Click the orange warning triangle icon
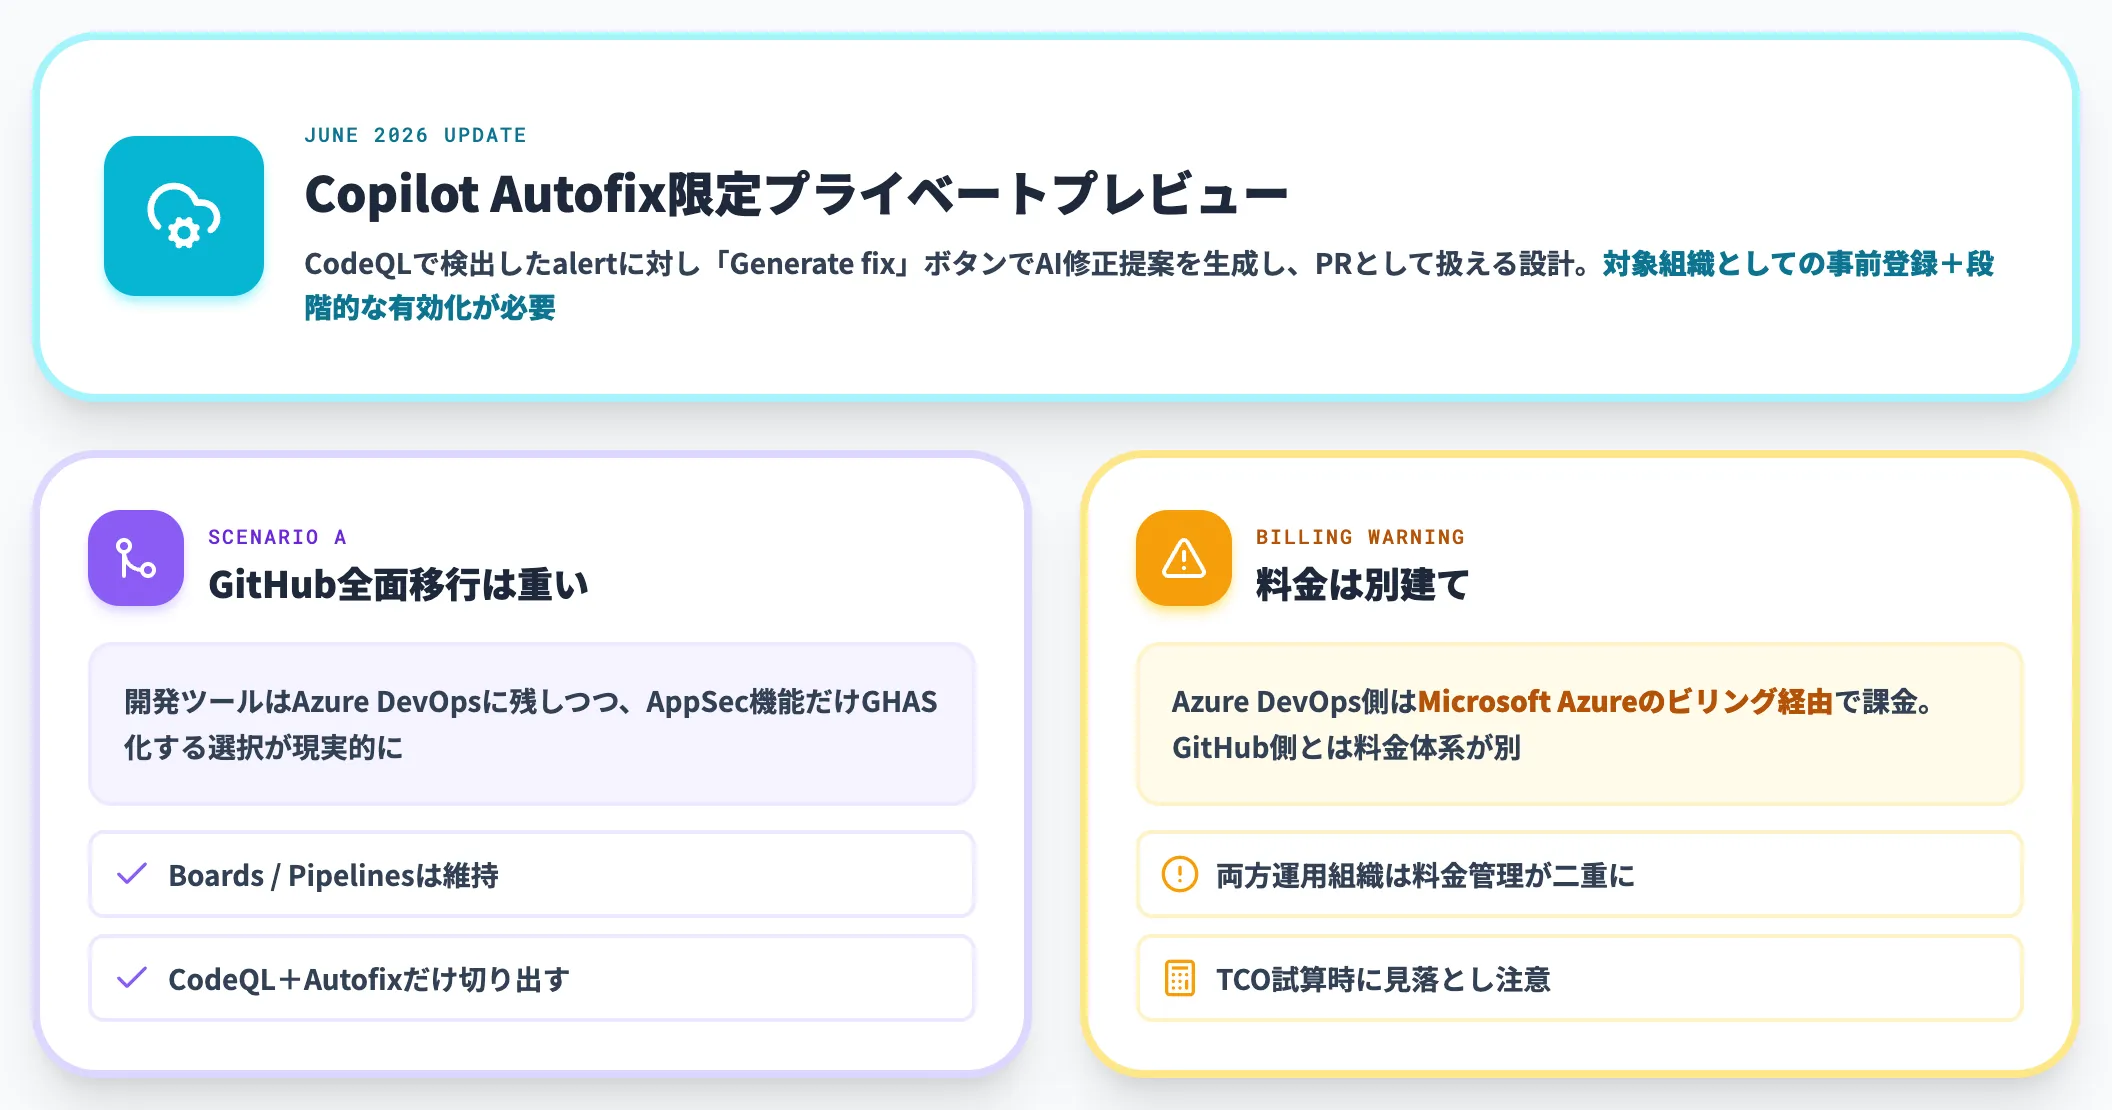2112x1110 pixels. (x=1184, y=558)
